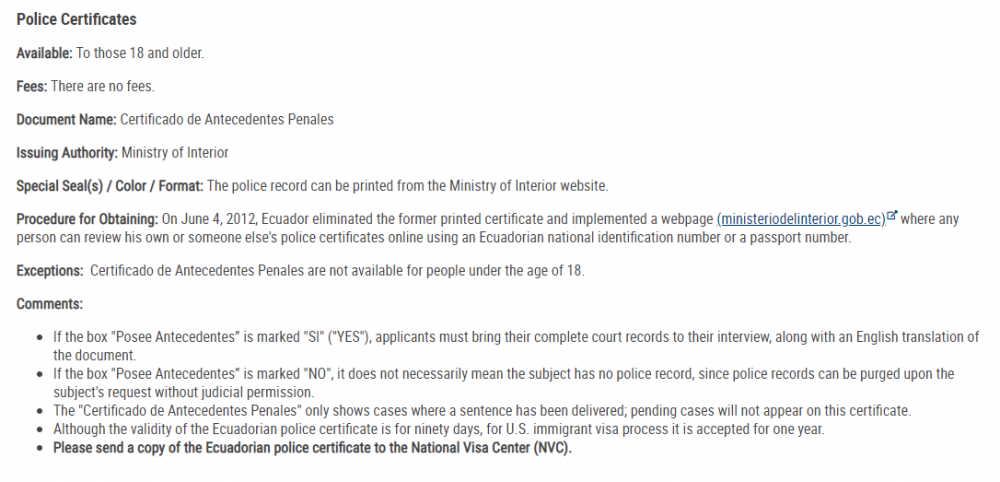
Task: Click the external link icon after the ministry URL
Action: point(892,215)
